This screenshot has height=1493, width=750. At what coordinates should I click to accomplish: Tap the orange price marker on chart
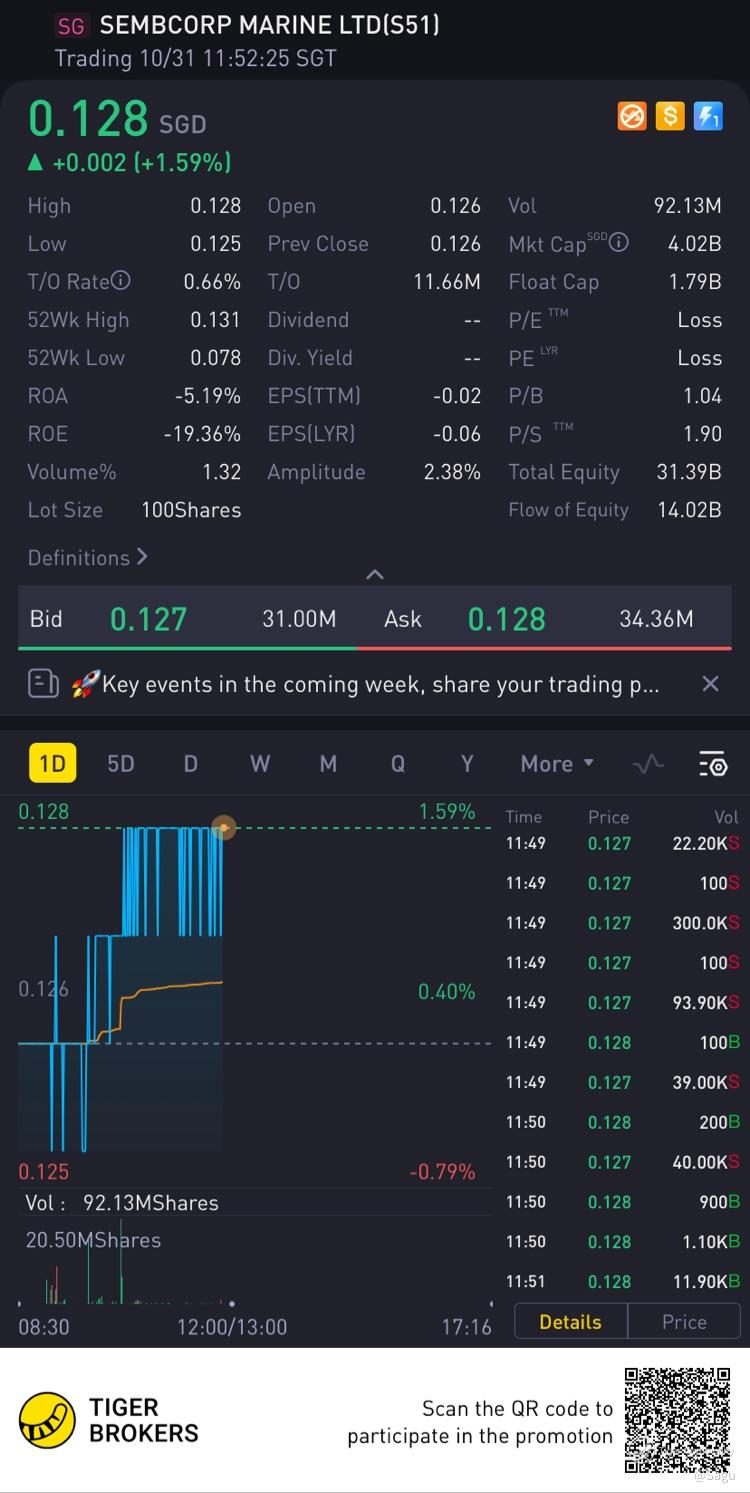223,828
